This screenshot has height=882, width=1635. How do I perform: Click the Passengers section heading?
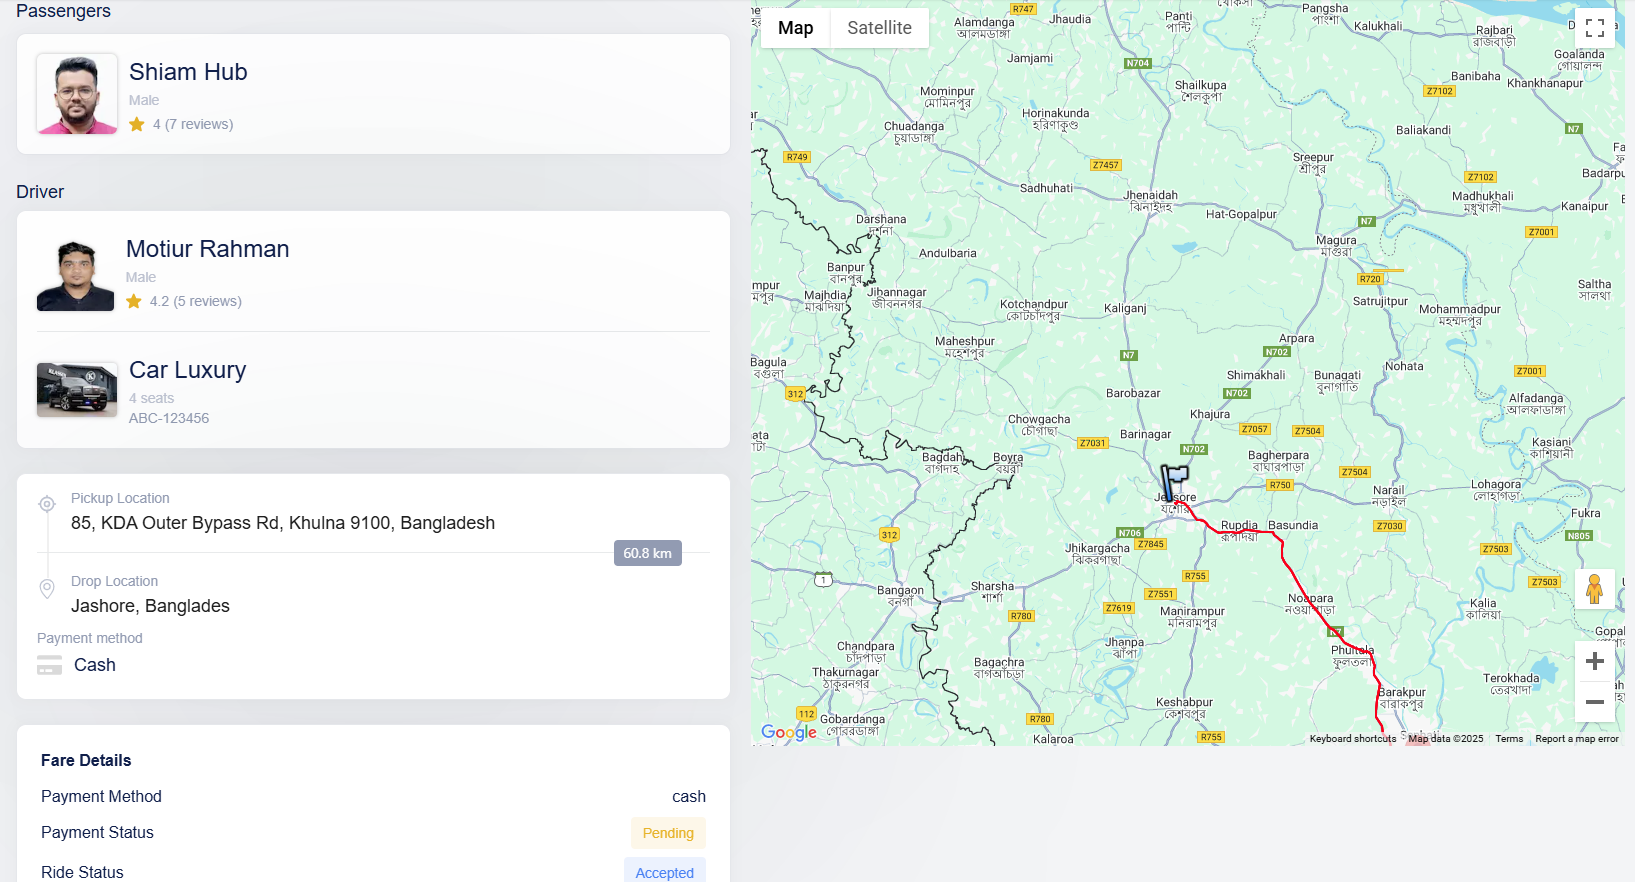pos(63,11)
